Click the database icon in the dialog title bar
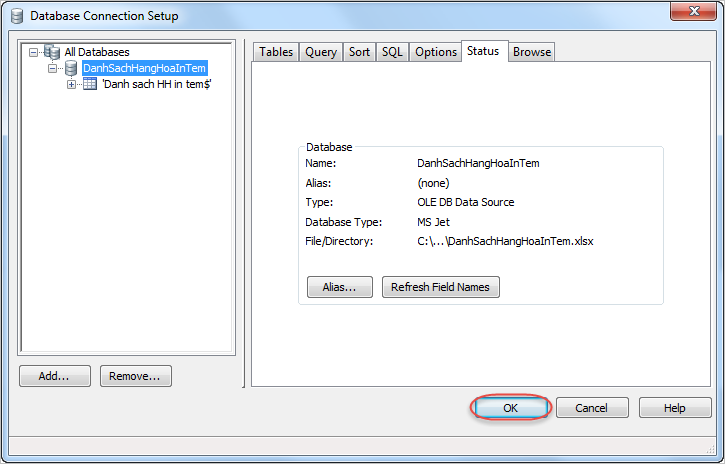The height and width of the screenshot is (464, 725). [17, 16]
